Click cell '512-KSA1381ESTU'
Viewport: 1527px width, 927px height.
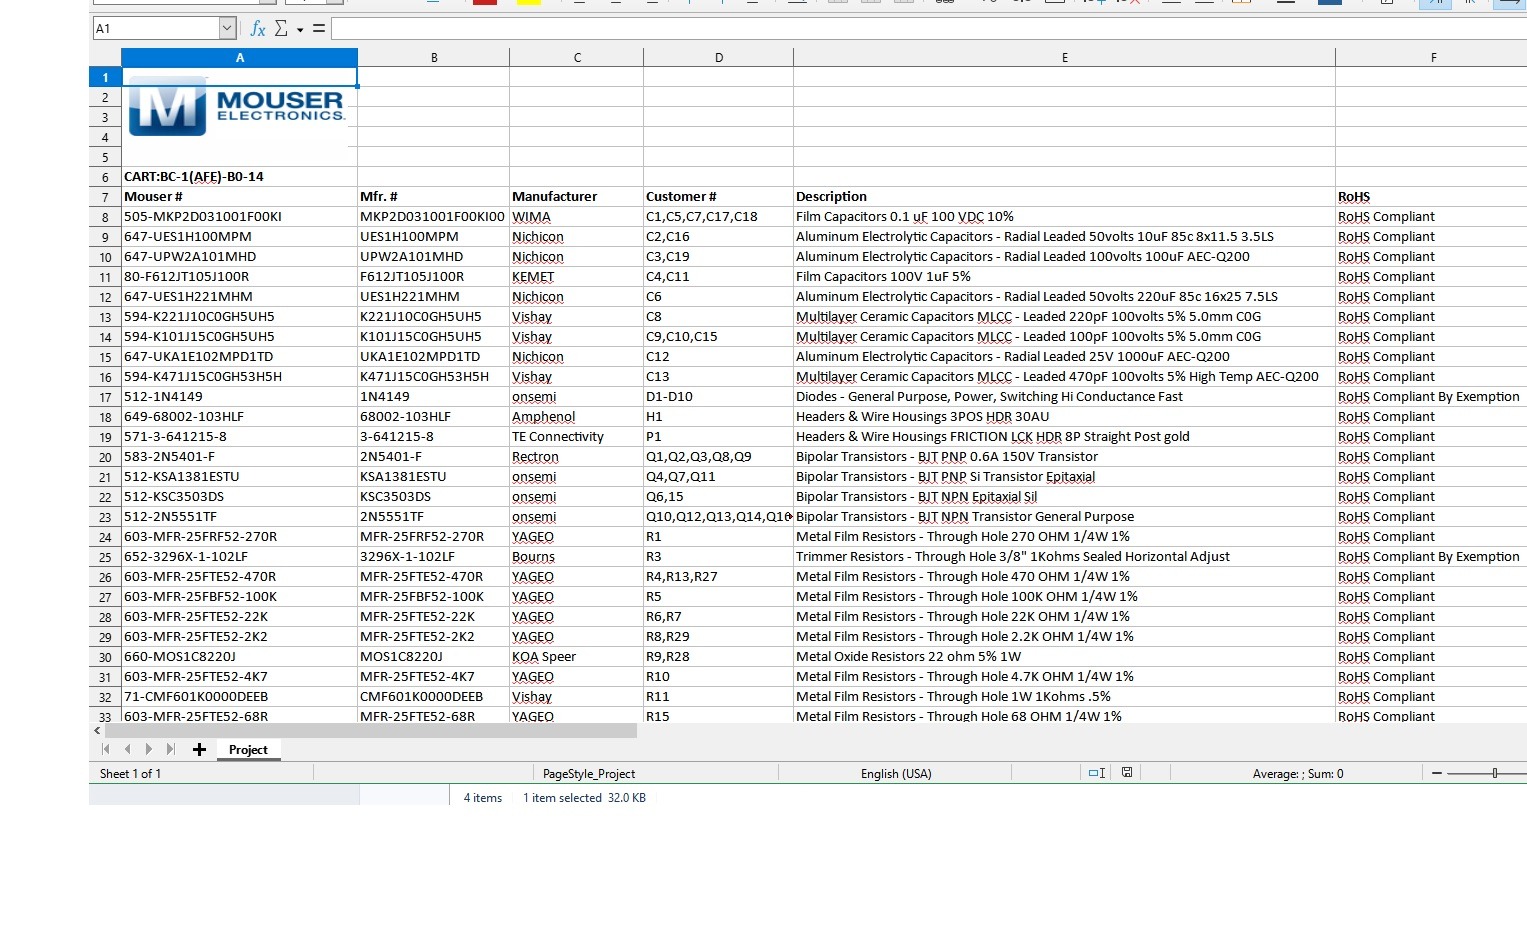(x=240, y=477)
